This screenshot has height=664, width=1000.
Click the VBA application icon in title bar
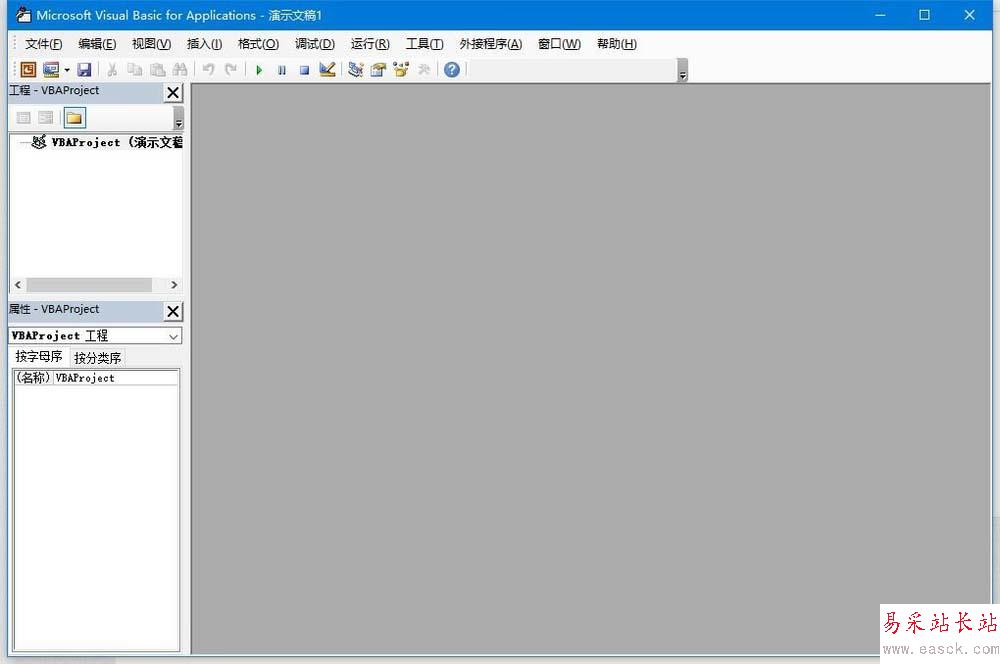[23, 15]
